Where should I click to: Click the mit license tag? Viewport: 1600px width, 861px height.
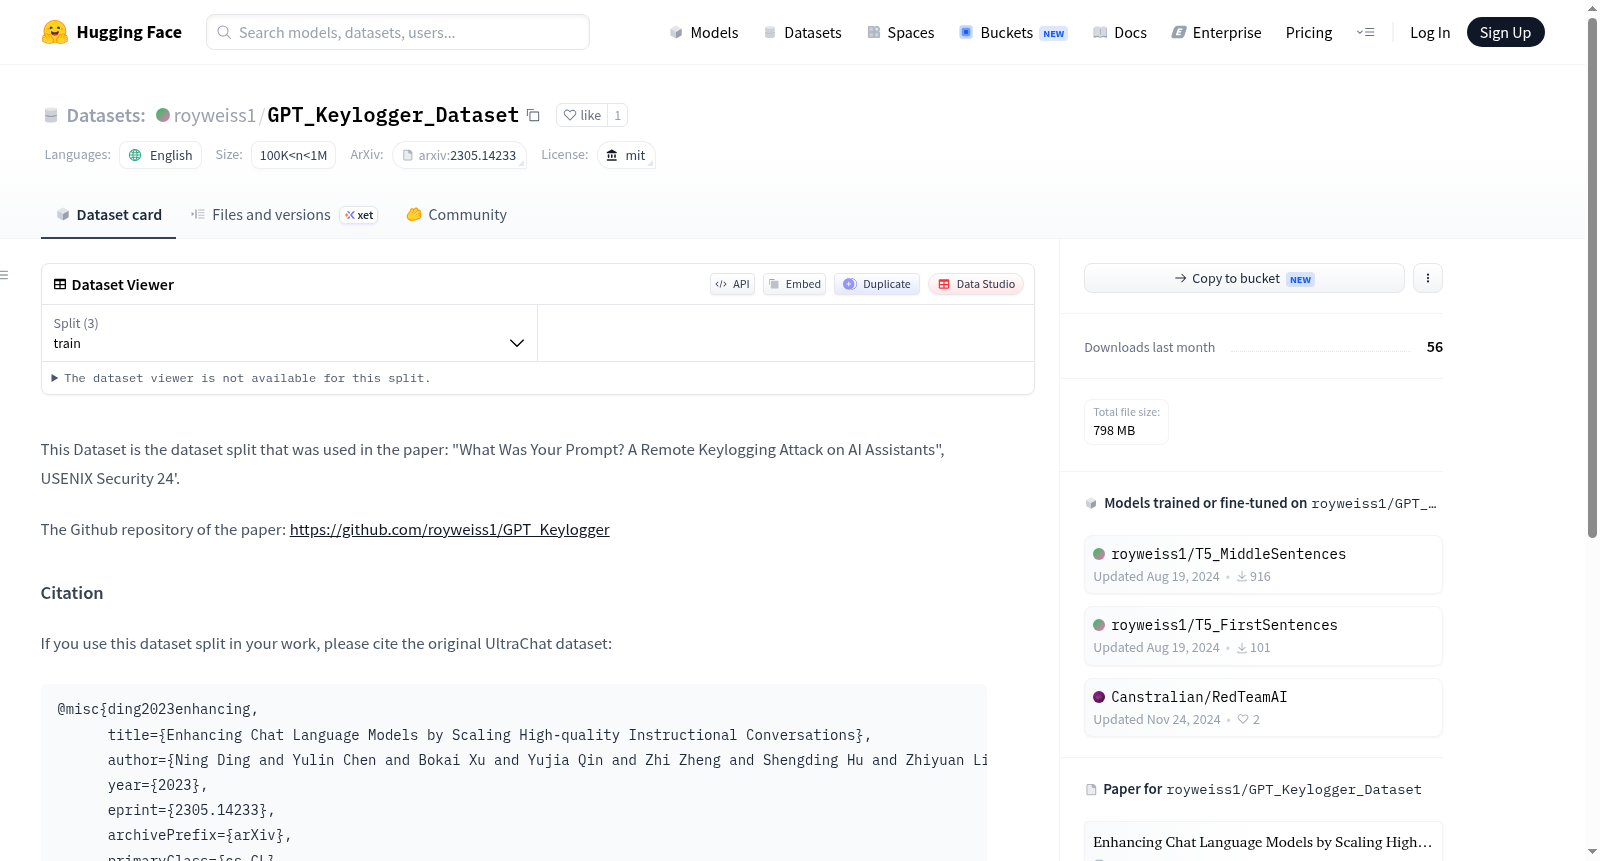pos(626,155)
